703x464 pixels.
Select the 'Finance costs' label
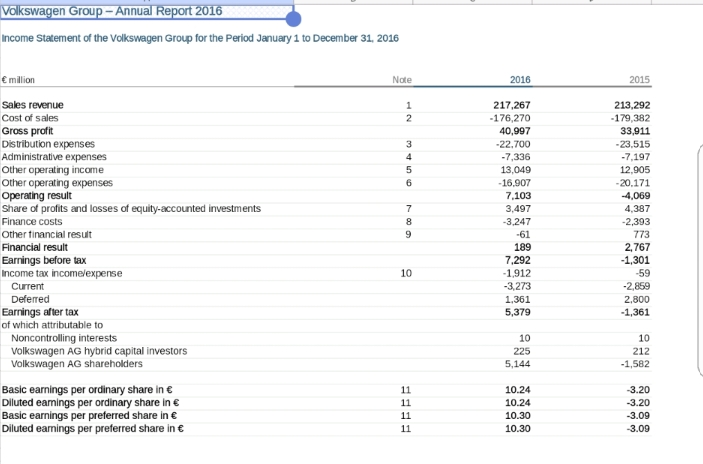pyautogui.click(x=32, y=221)
